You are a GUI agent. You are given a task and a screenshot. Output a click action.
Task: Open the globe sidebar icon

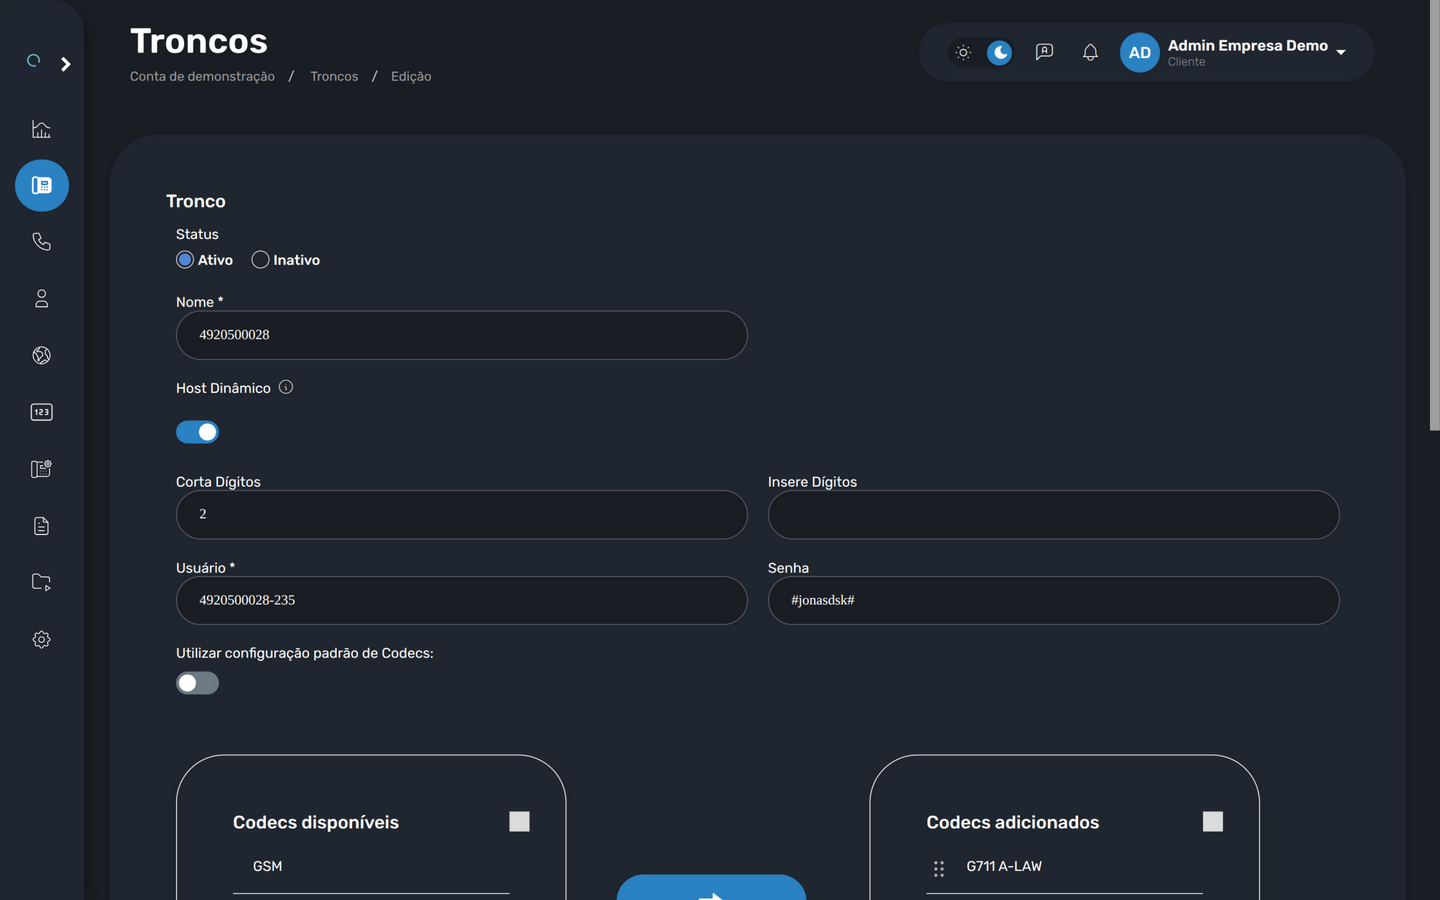point(41,355)
